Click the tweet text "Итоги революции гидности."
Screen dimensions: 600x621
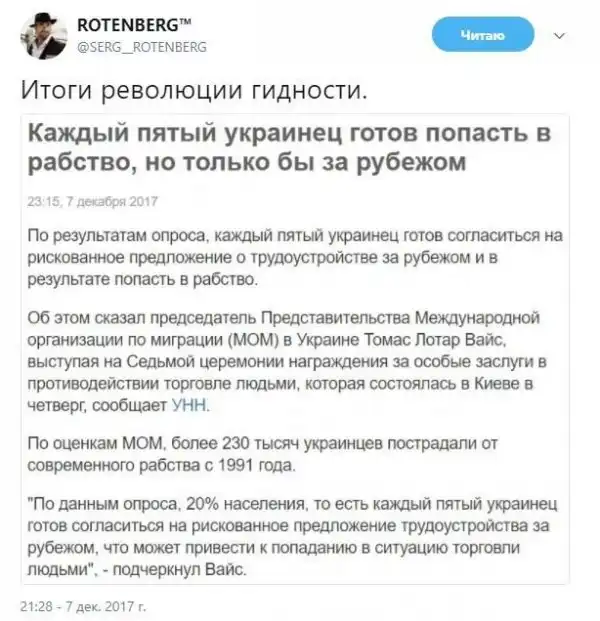(x=195, y=91)
